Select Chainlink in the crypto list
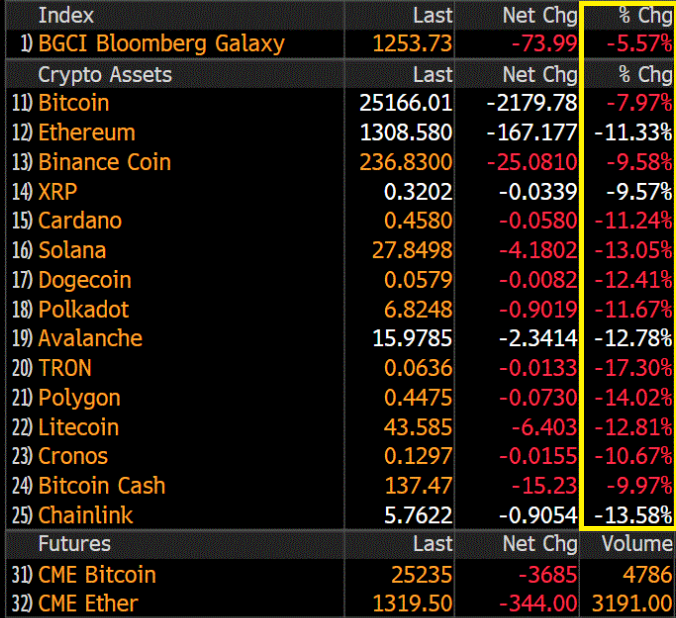 (85, 515)
